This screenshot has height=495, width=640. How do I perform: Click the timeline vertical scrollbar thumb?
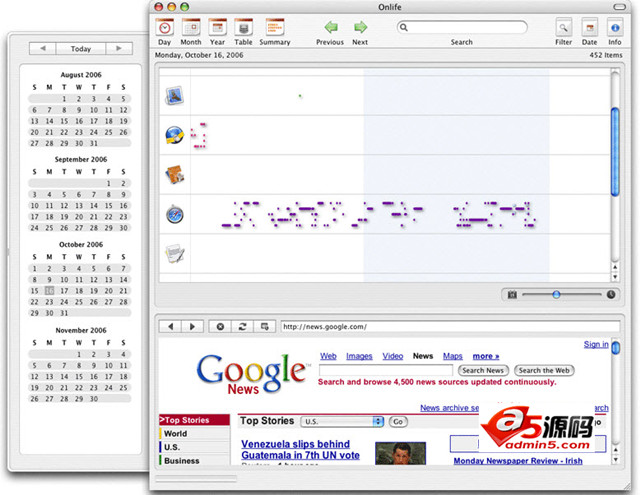(x=615, y=152)
